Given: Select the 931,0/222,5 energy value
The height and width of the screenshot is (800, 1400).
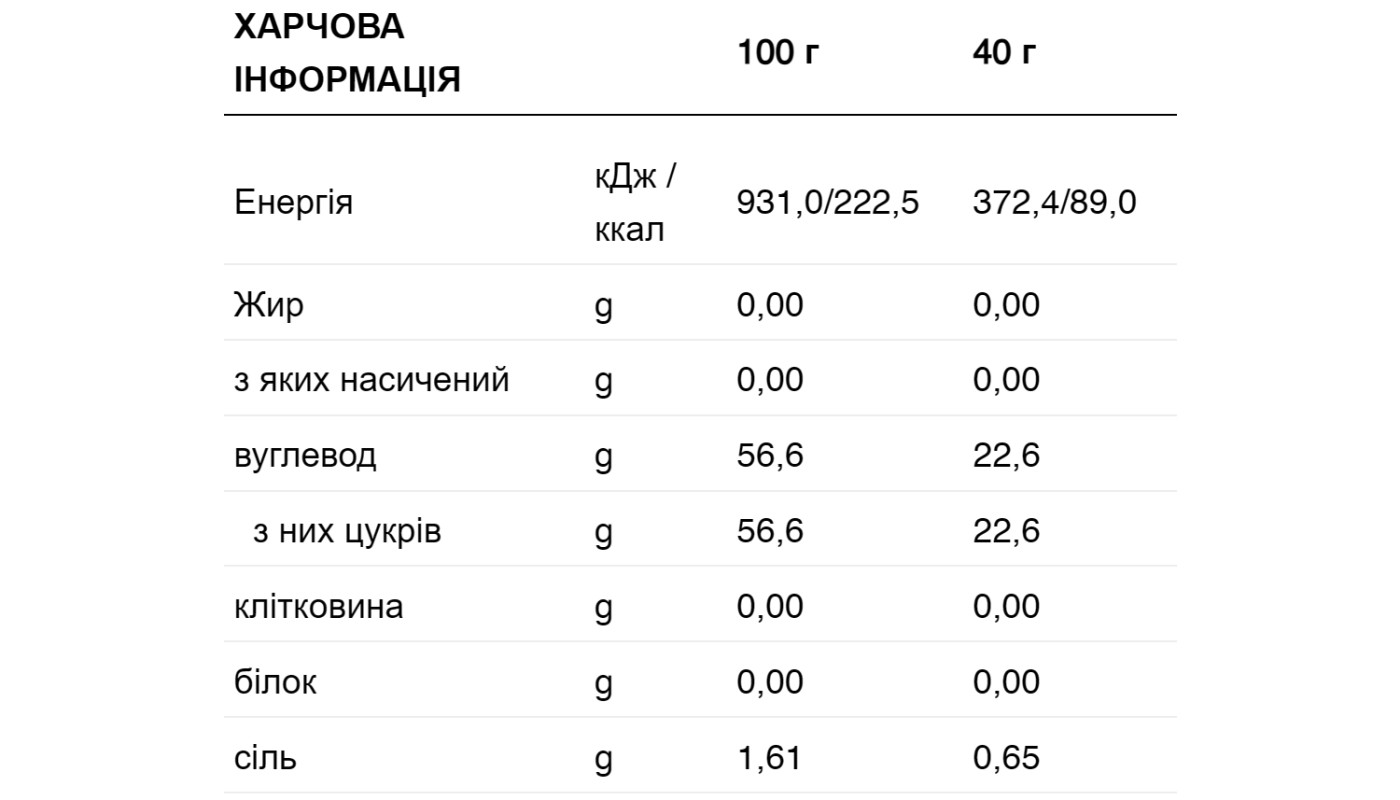Looking at the screenshot, I should click(x=828, y=203).
